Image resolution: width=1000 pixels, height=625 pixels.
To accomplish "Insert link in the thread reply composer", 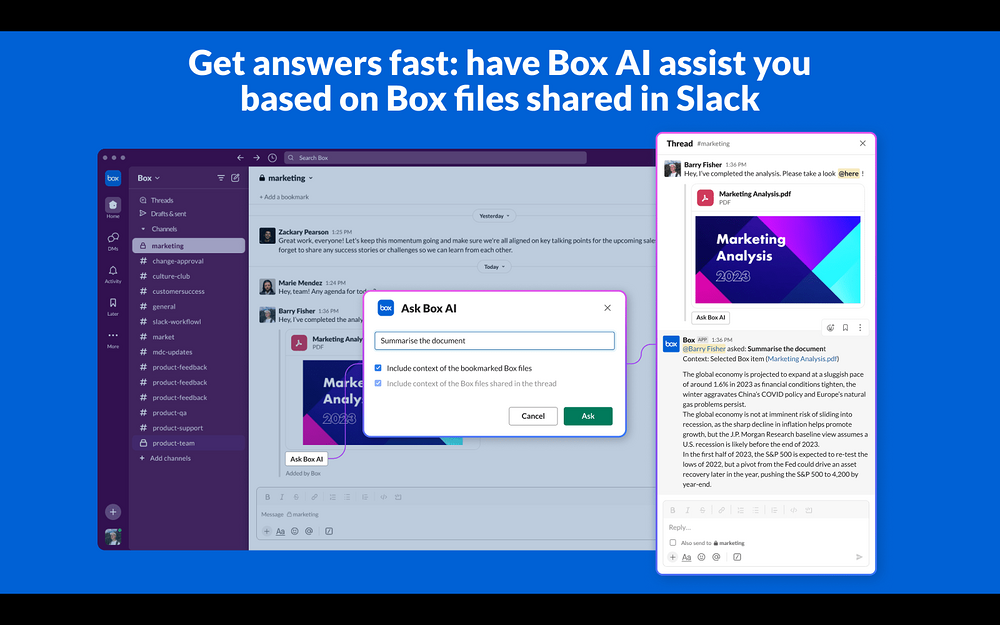I will (721, 510).
